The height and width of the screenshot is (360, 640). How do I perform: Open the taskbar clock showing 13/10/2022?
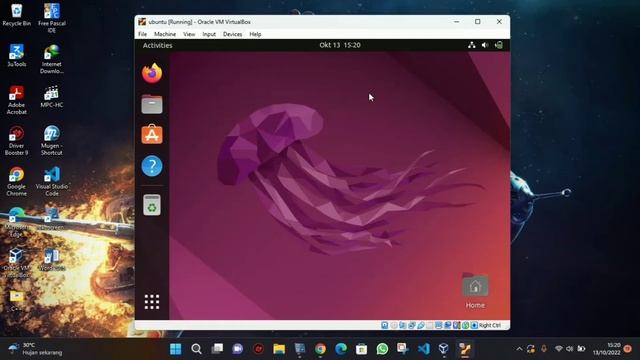pyautogui.click(x=607, y=349)
